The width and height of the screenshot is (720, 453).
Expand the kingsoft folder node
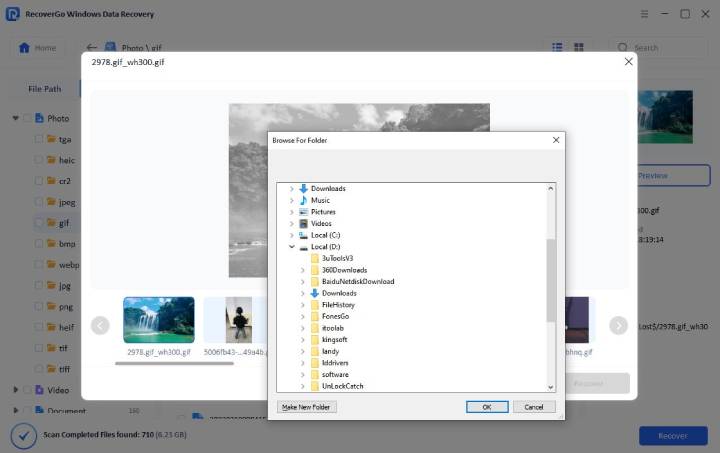pyautogui.click(x=303, y=340)
